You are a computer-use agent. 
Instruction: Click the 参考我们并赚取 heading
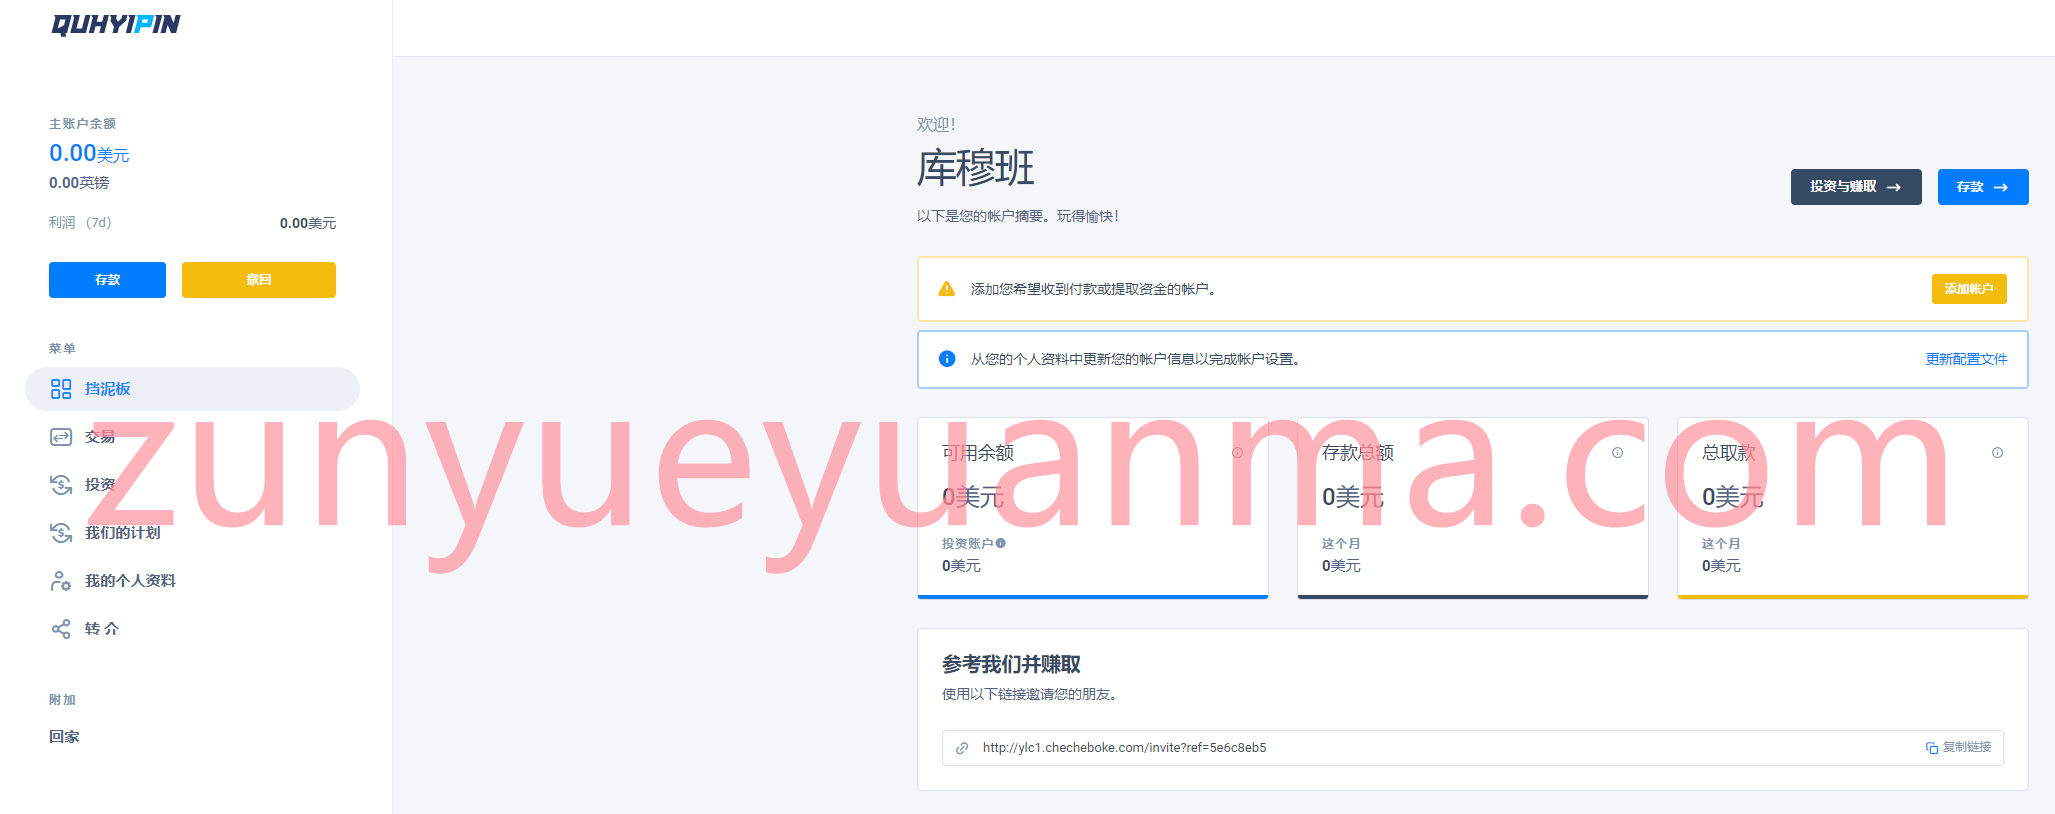pyautogui.click(x=1011, y=665)
